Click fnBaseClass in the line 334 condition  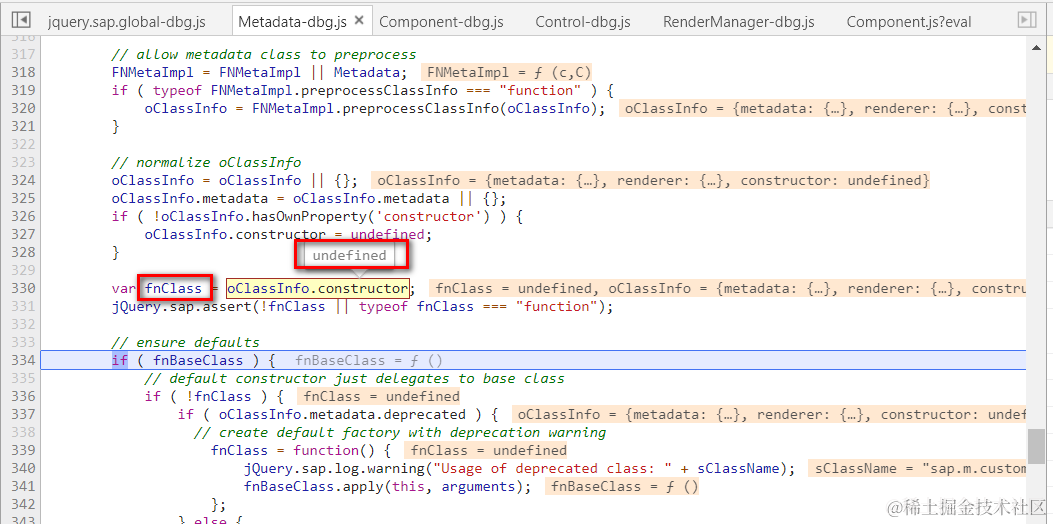click(198, 361)
